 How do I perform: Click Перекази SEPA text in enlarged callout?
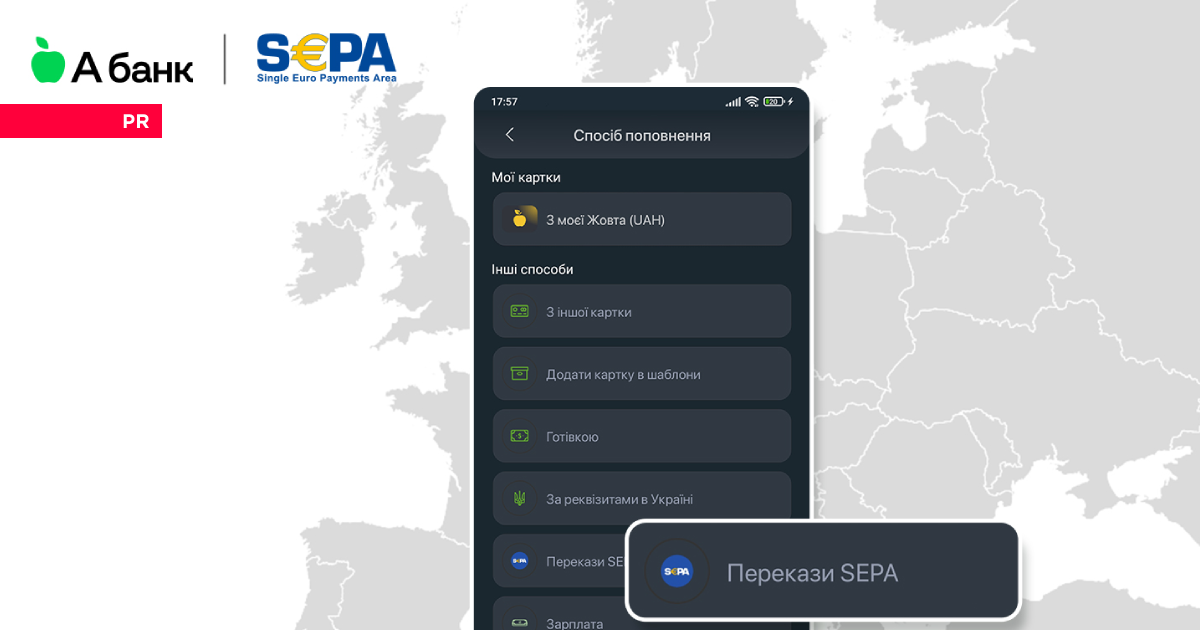pyautogui.click(x=812, y=573)
